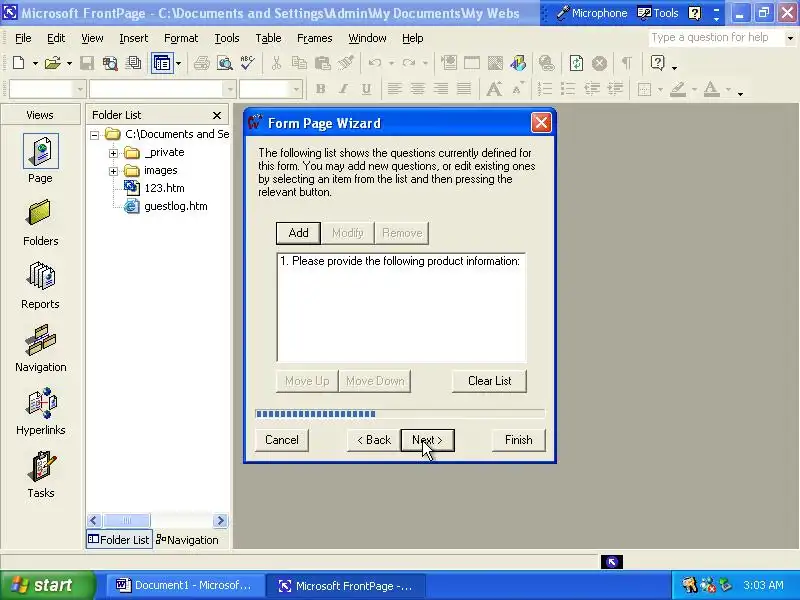800x600 pixels.
Task: Open the Frames menu
Action: coord(314,38)
